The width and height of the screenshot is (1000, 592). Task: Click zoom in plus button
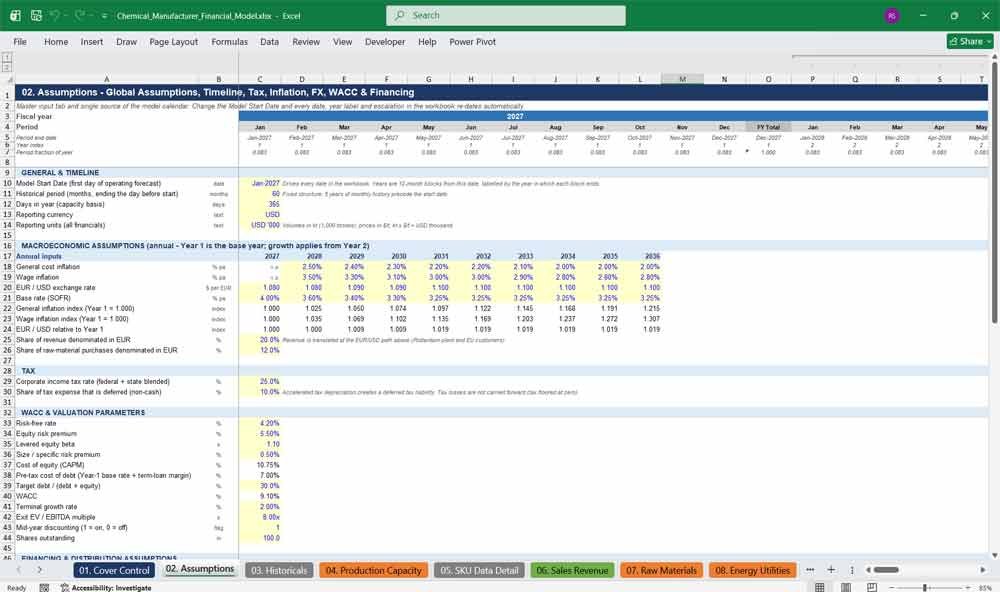[x=967, y=587]
